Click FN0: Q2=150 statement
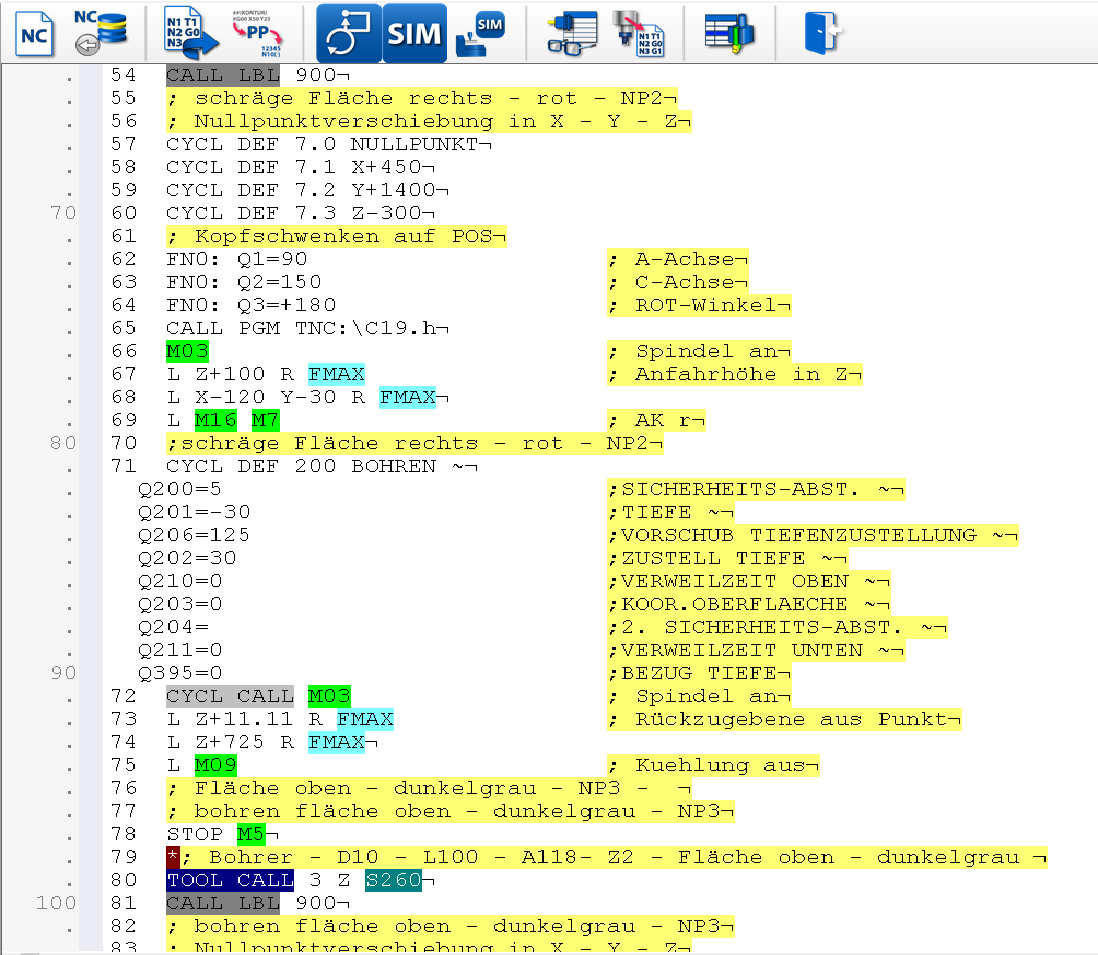Viewport: 1098px width, 955px height. pos(244,282)
